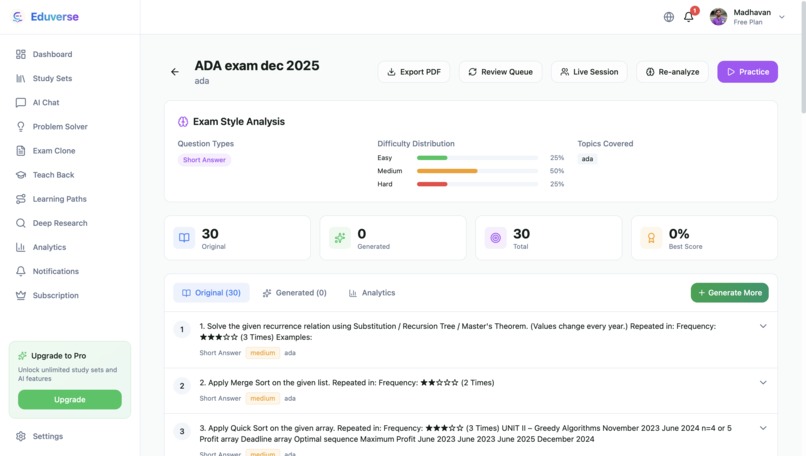This screenshot has height=456, width=806.
Task: Open AI Chat in the sidebar
Action: coord(70,102)
